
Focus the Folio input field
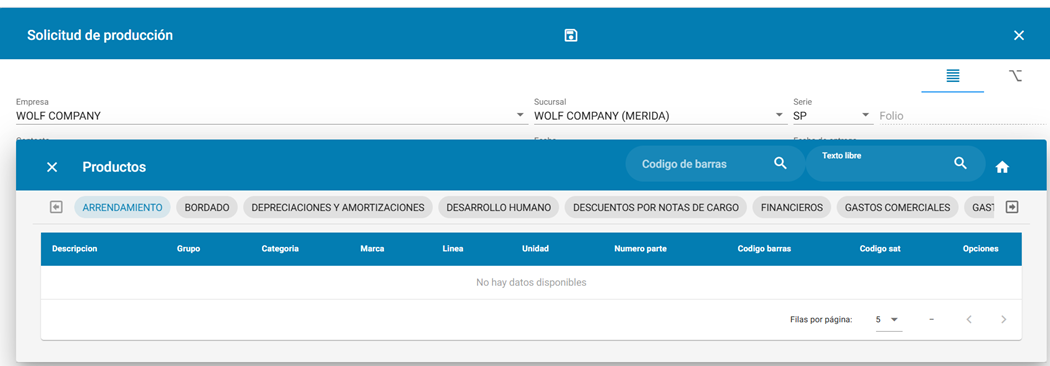[962, 116]
